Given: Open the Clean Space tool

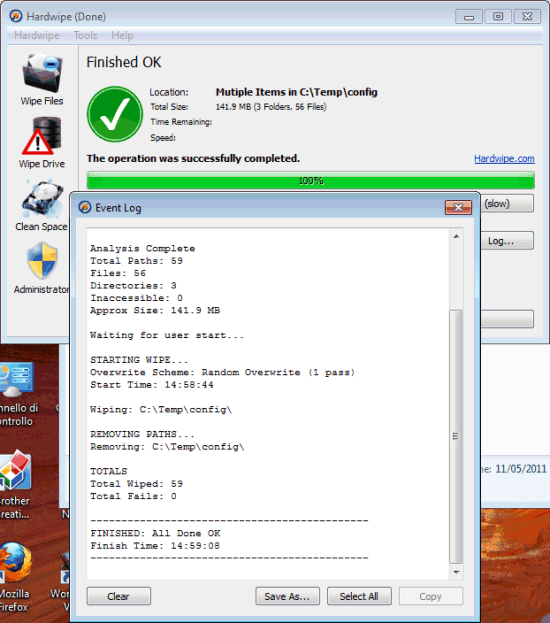Looking at the screenshot, I should (42, 199).
